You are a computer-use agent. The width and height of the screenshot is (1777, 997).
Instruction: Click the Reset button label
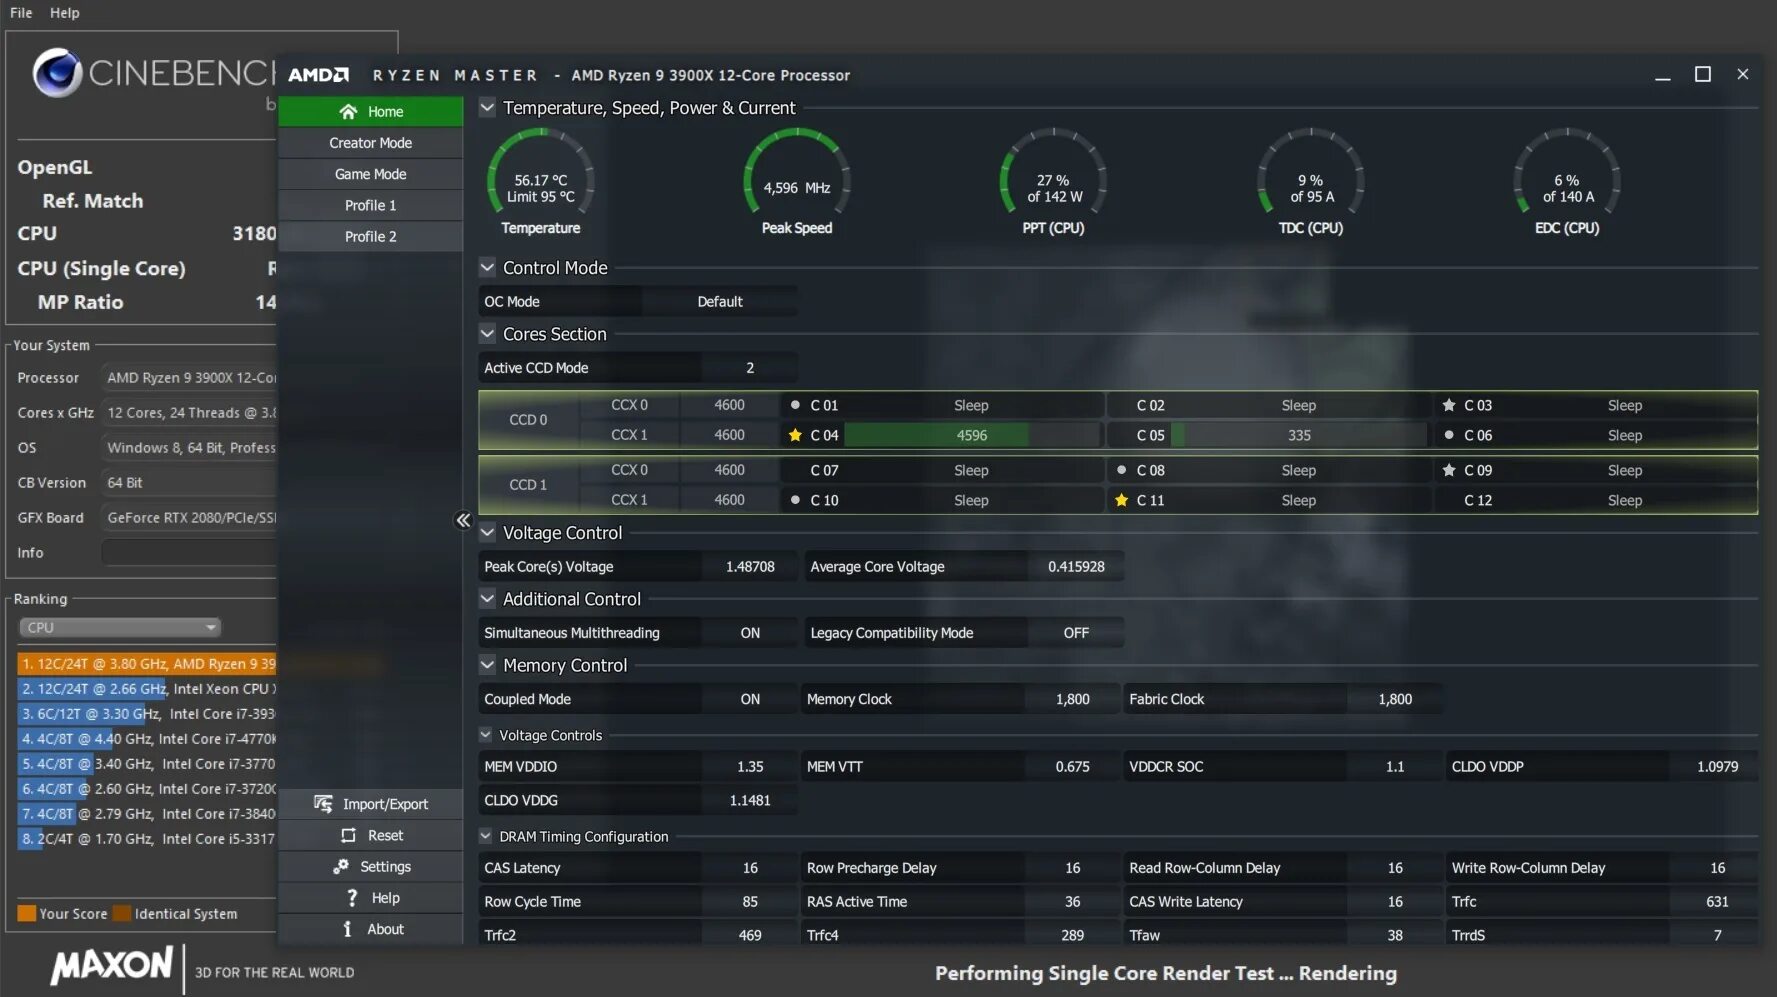click(x=385, y=835)
